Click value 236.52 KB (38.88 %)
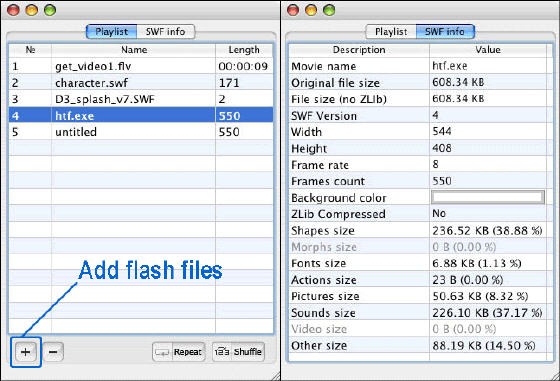The width and height of the screenshot is (560, 381). (487, 231)
